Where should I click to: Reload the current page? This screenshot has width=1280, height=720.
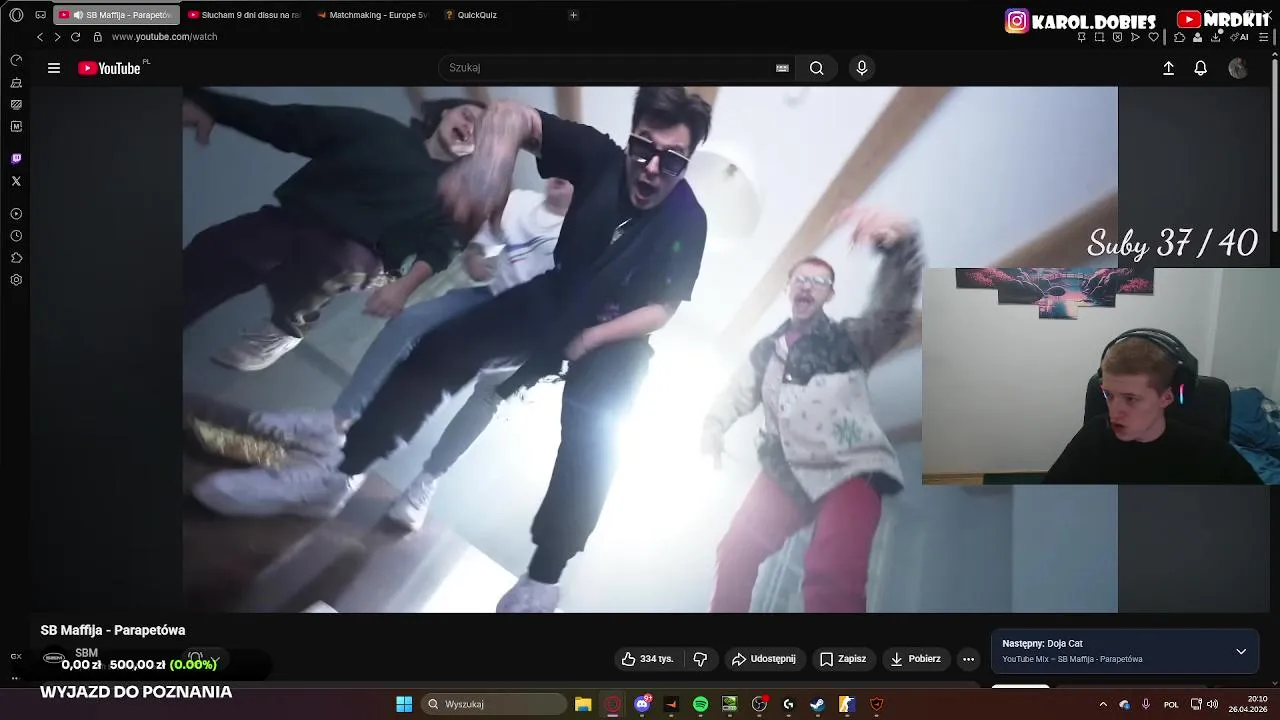pyautogui.click(x=75, y=37)
